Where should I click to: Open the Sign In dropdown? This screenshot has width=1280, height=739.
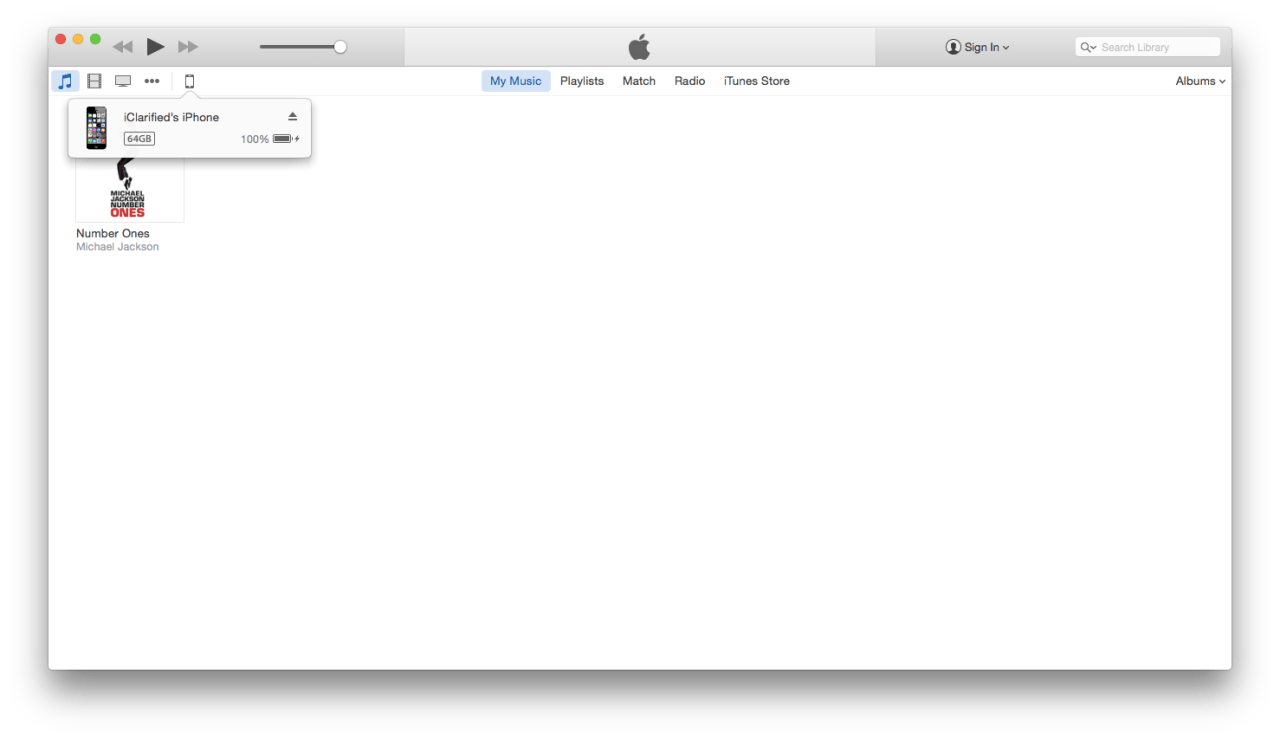(x=977, y=46)
